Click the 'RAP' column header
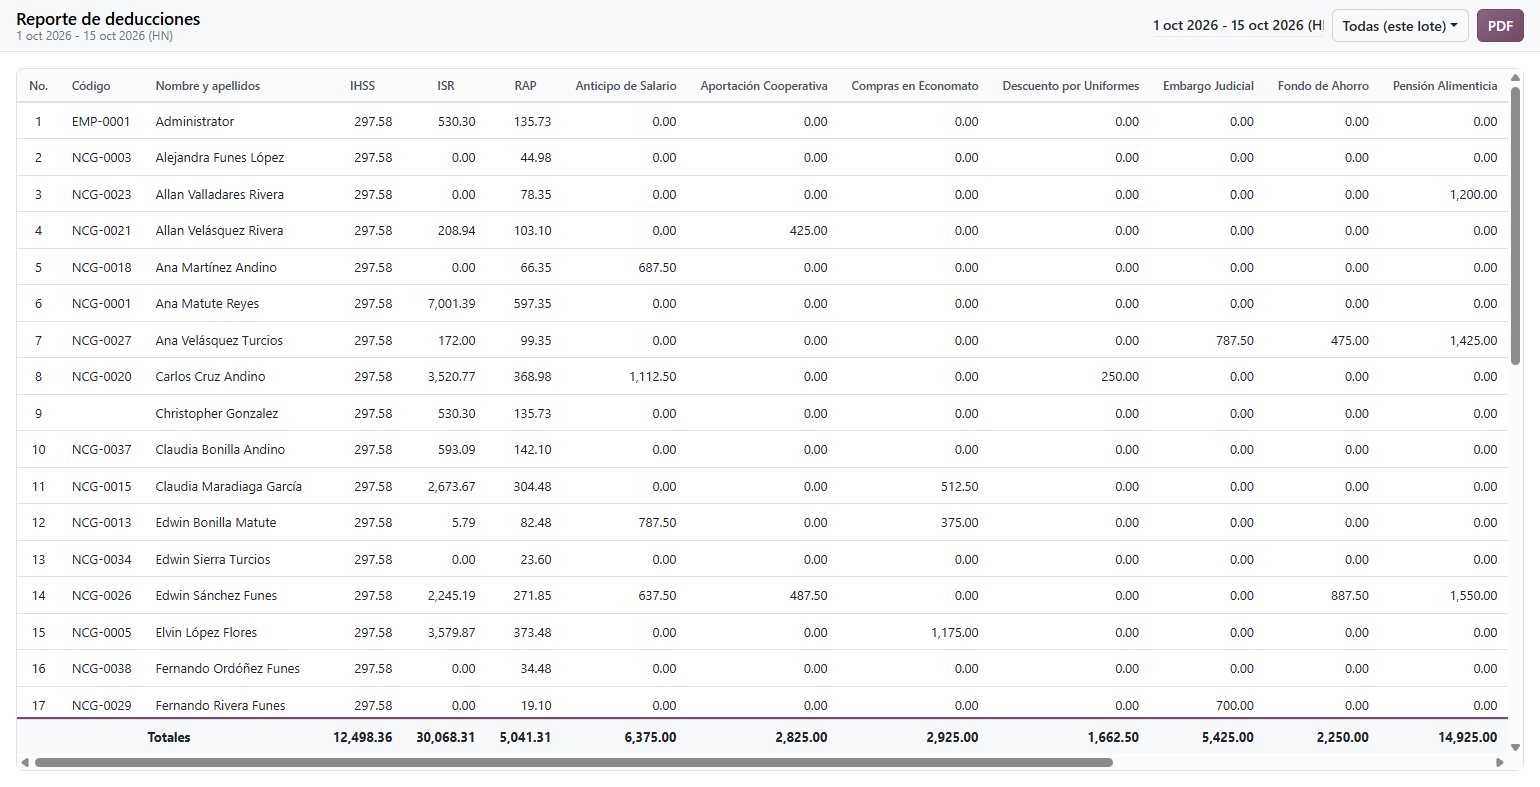 (x=526, y=86)
